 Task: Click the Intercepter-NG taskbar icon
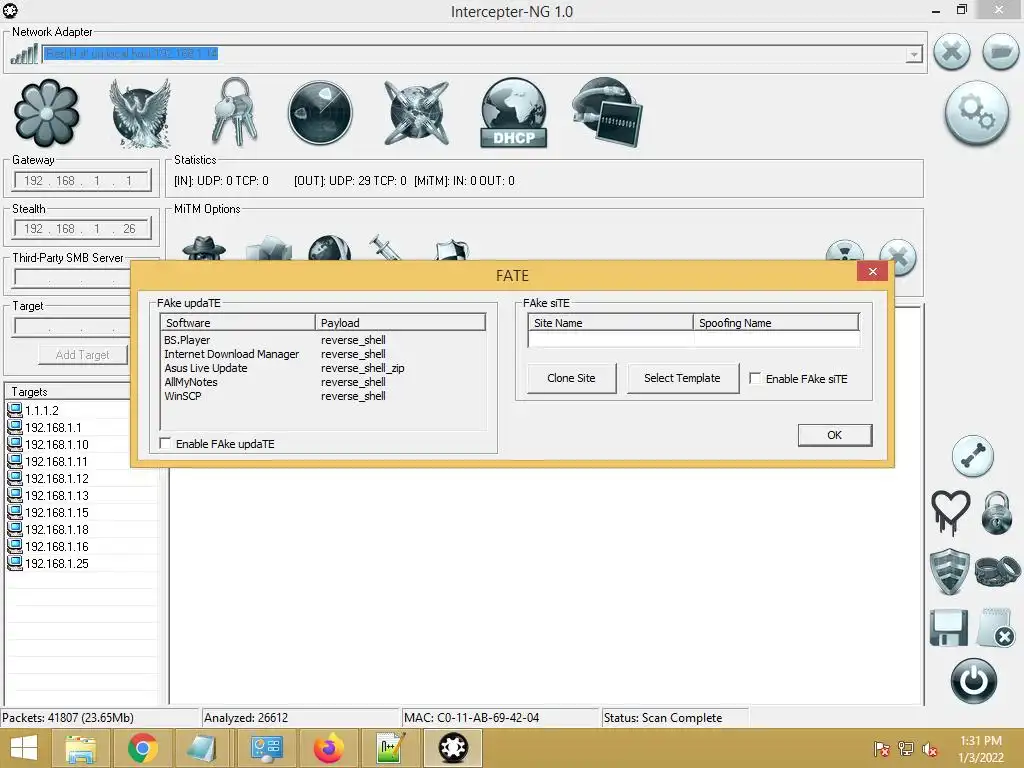(x=453, y=748)
